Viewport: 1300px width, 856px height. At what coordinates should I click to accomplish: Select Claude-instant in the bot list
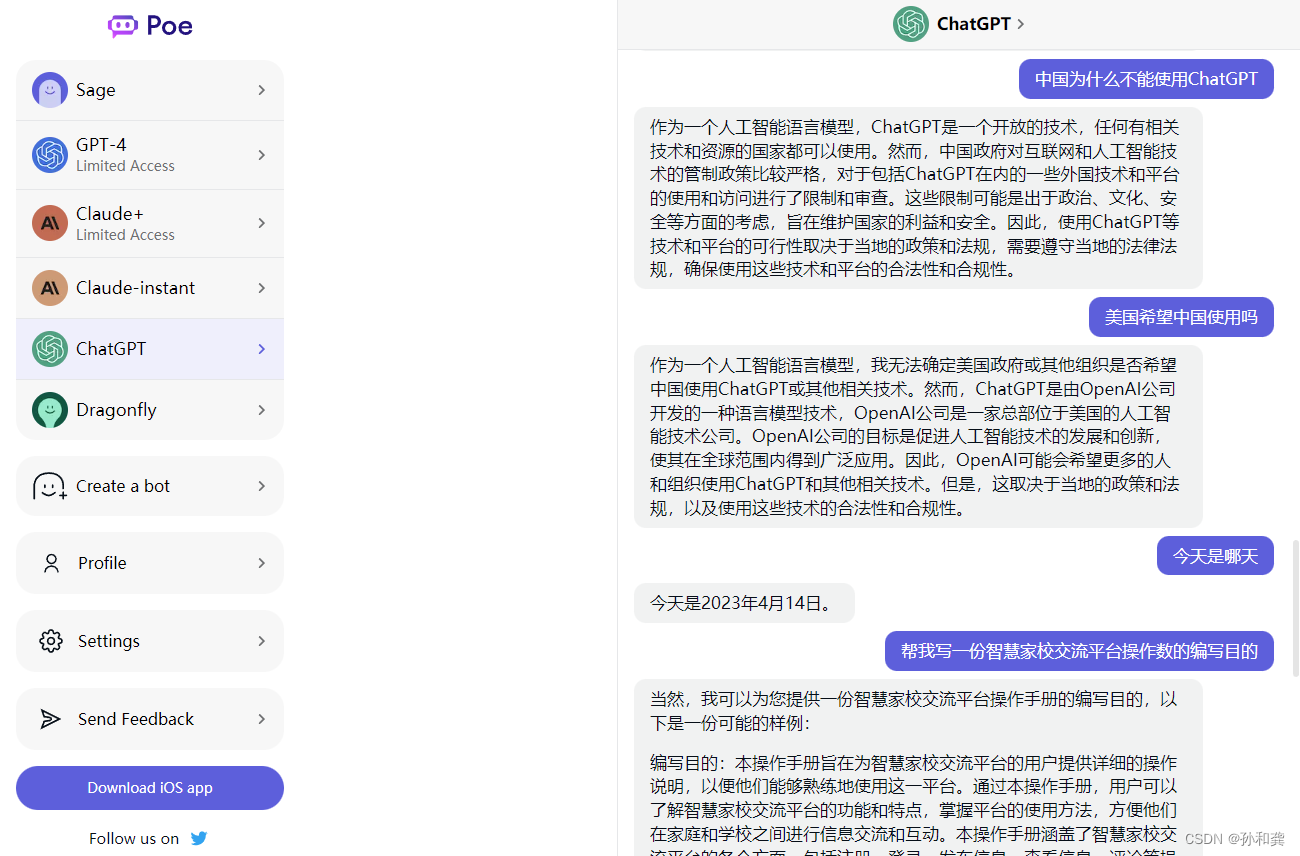click(150, 288)
